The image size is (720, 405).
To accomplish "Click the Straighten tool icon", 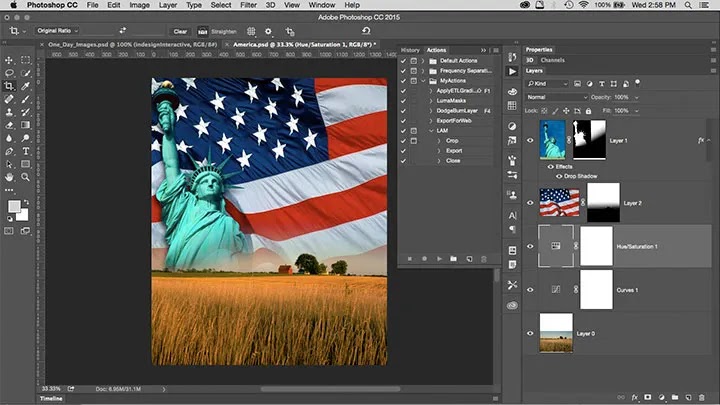I will coord(202,31).
